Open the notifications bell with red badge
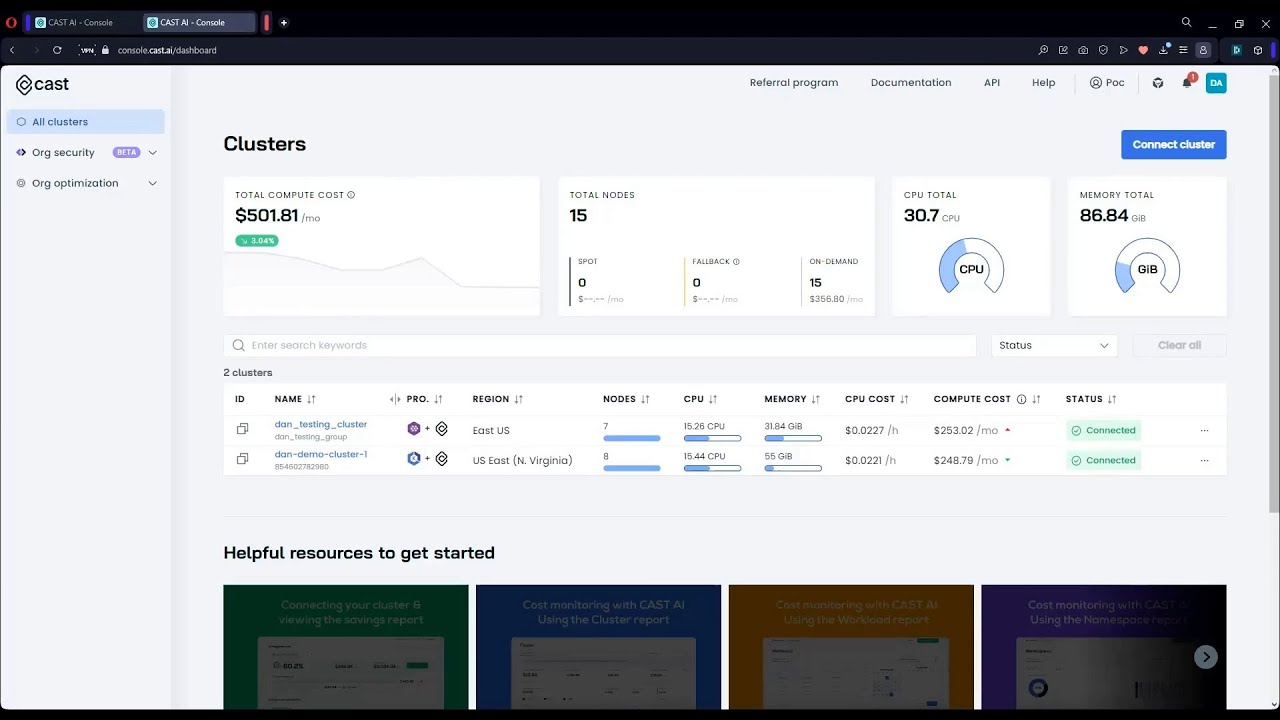 1187,82
